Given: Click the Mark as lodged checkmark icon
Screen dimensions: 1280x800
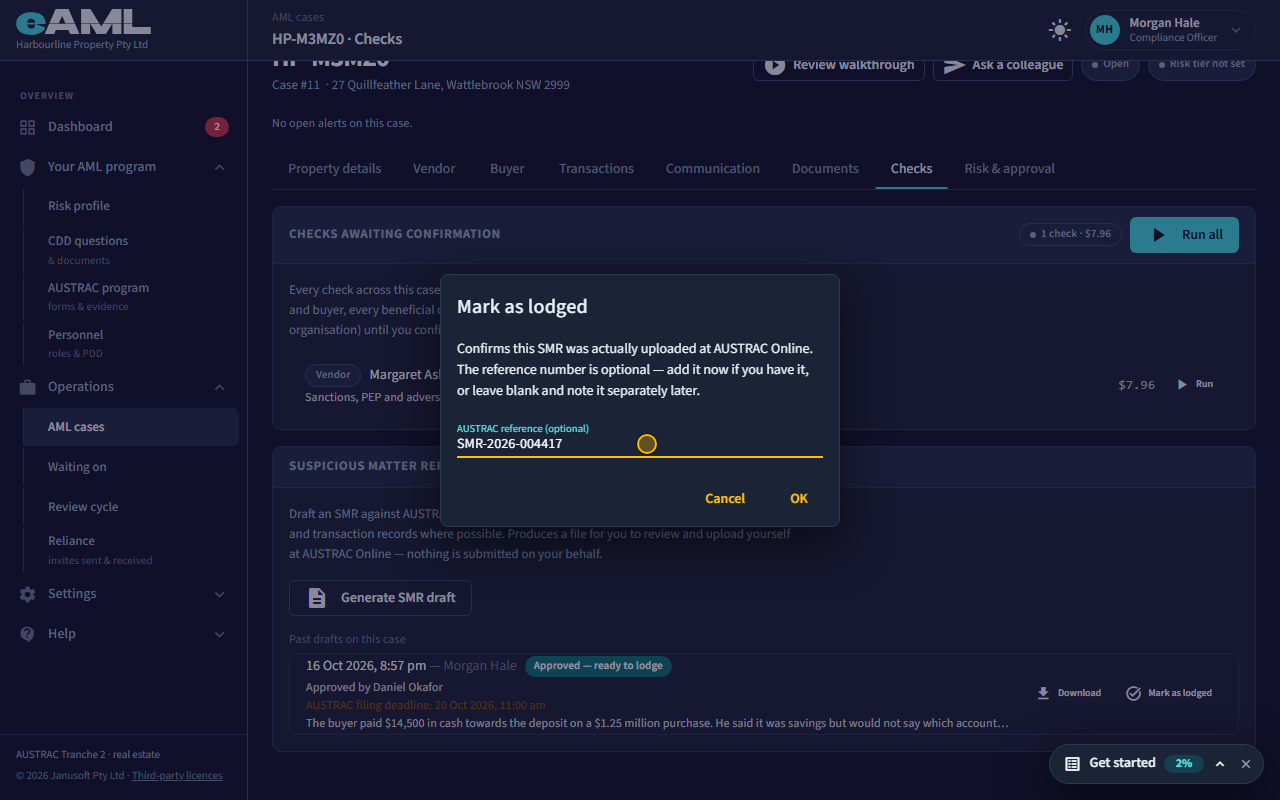Looking at the screenshot, I should (1134, 693).
